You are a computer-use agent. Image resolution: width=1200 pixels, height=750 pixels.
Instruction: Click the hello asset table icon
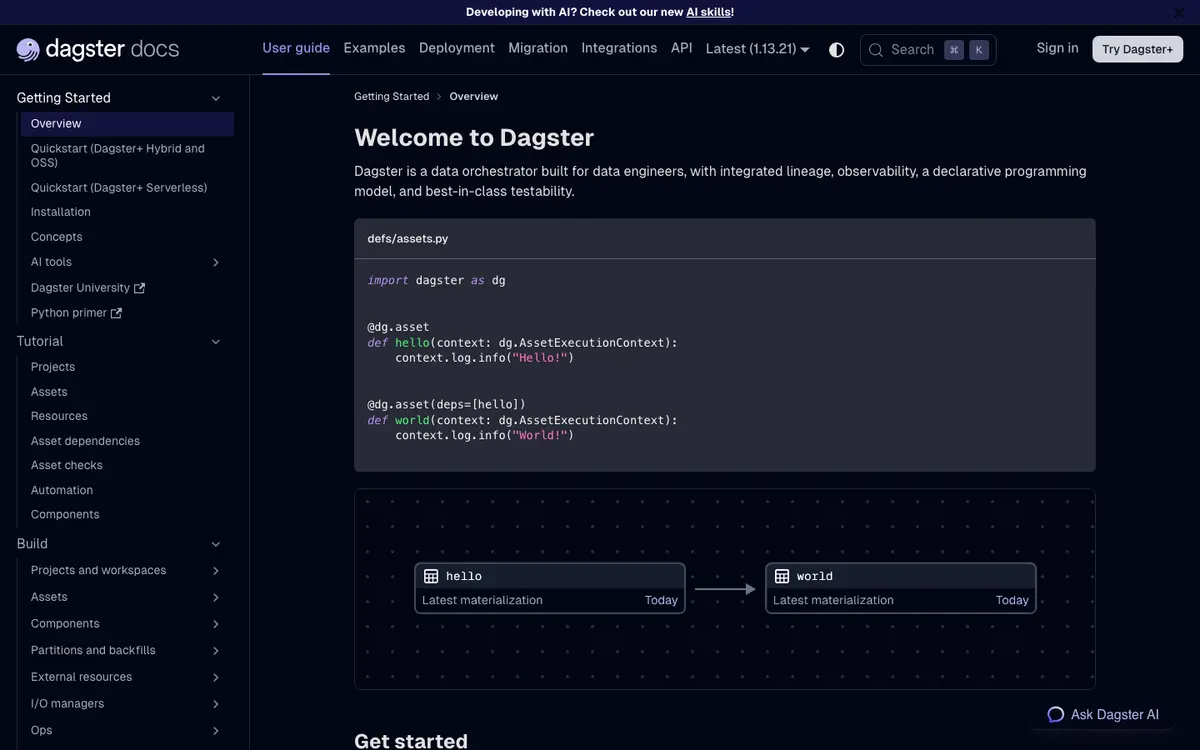point(431,576)
